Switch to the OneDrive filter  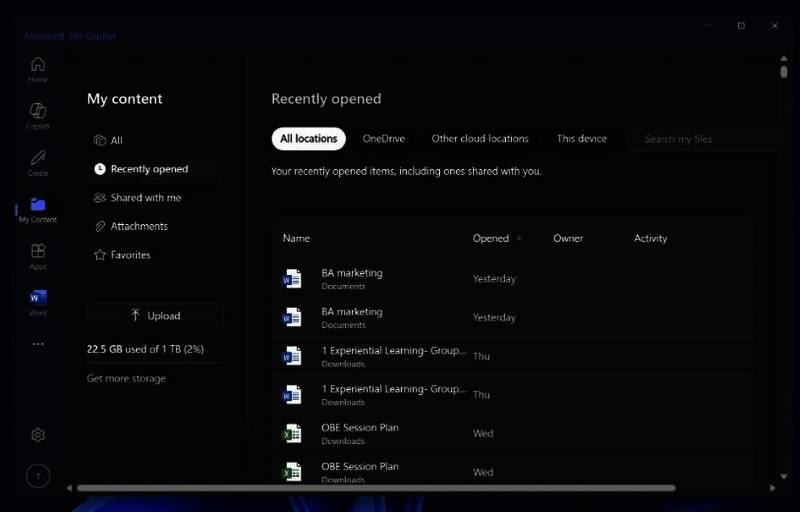click(x=383, y=139)
